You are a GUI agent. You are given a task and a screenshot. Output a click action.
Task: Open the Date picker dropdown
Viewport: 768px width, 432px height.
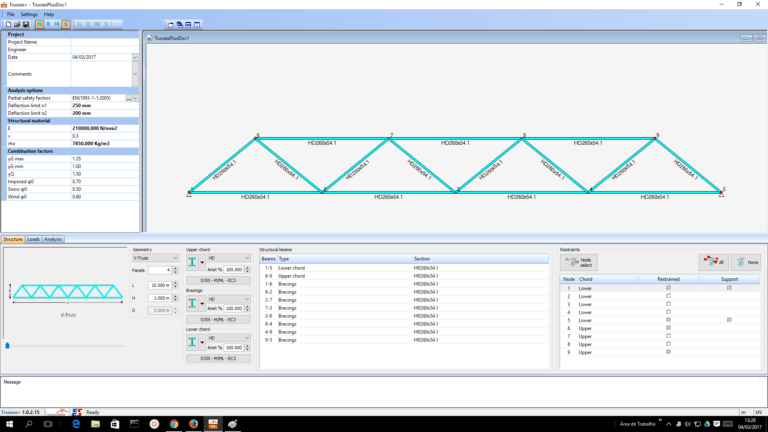coord(135,57)
